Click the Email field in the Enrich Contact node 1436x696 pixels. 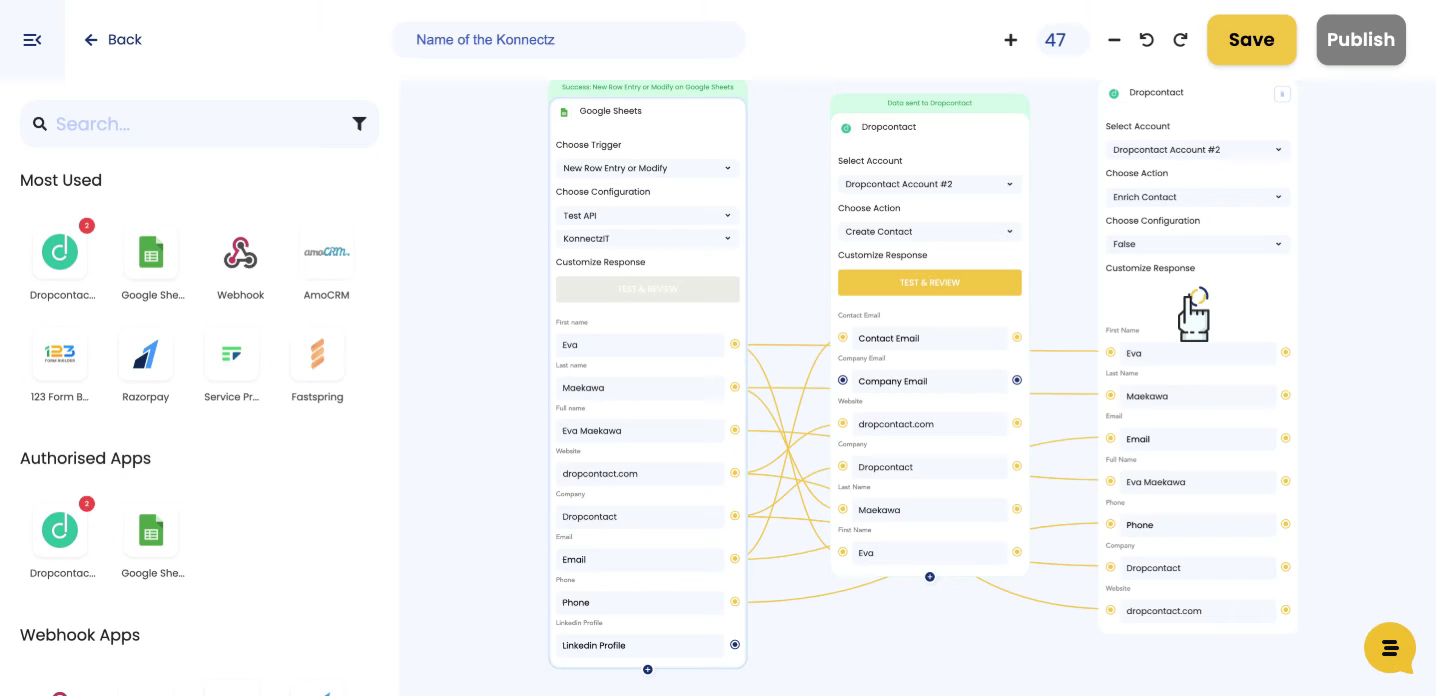coord(1198,439)
